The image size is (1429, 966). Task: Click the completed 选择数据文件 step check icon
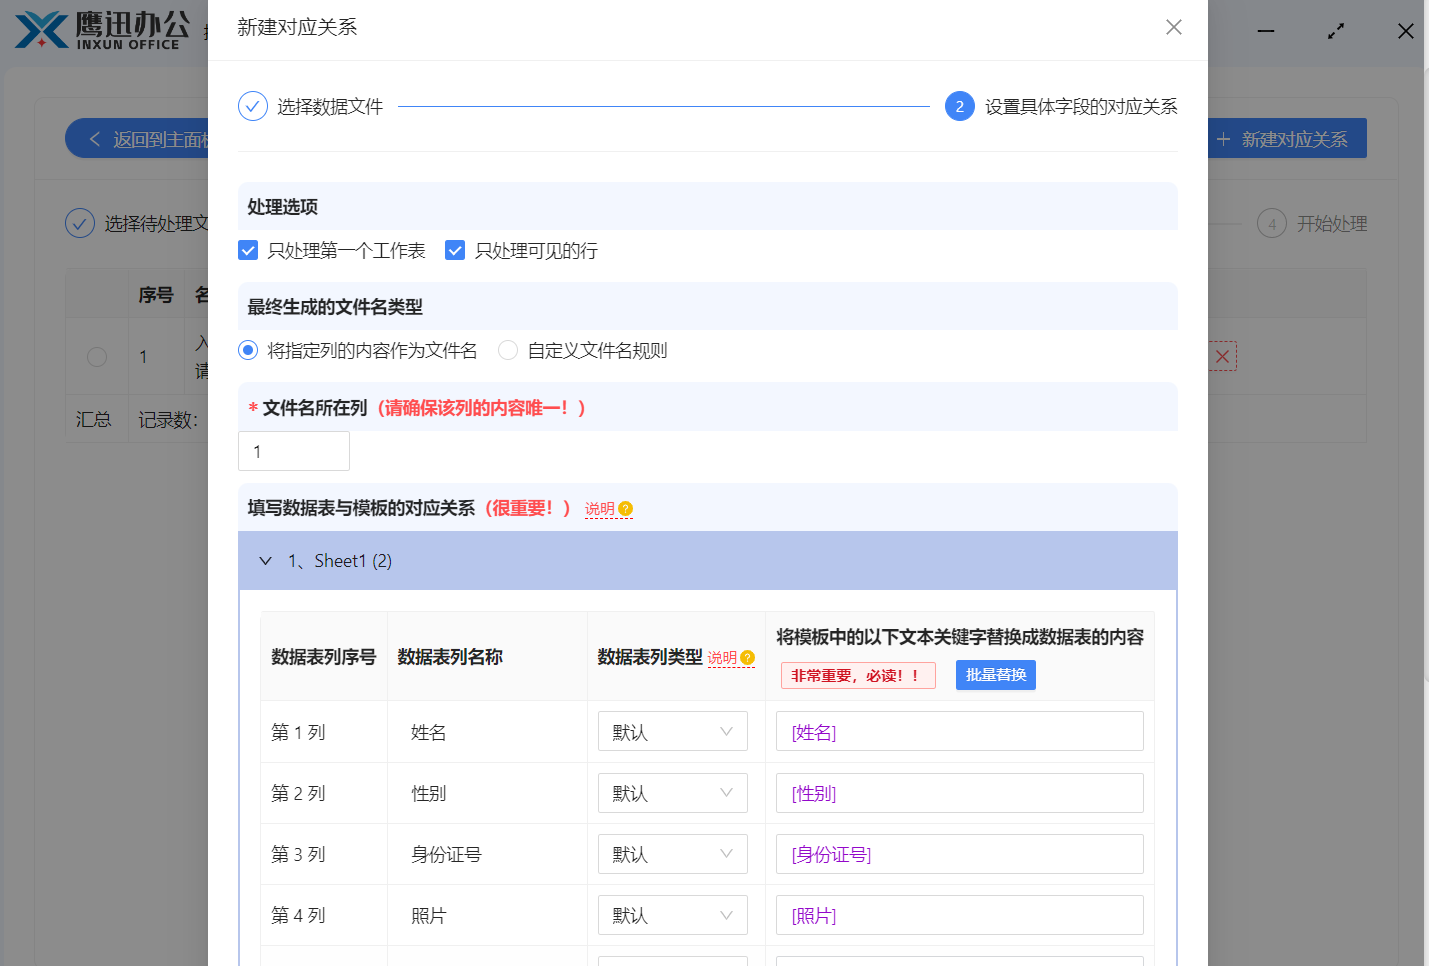[253, 106]
